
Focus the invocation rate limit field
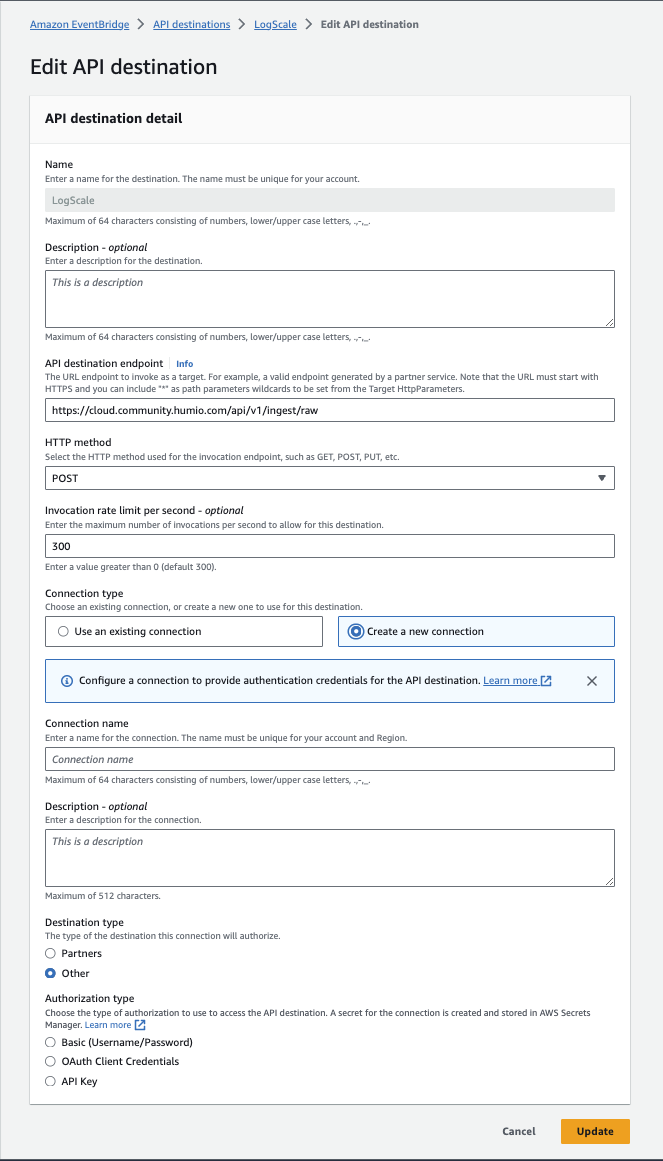pos(330,546)
